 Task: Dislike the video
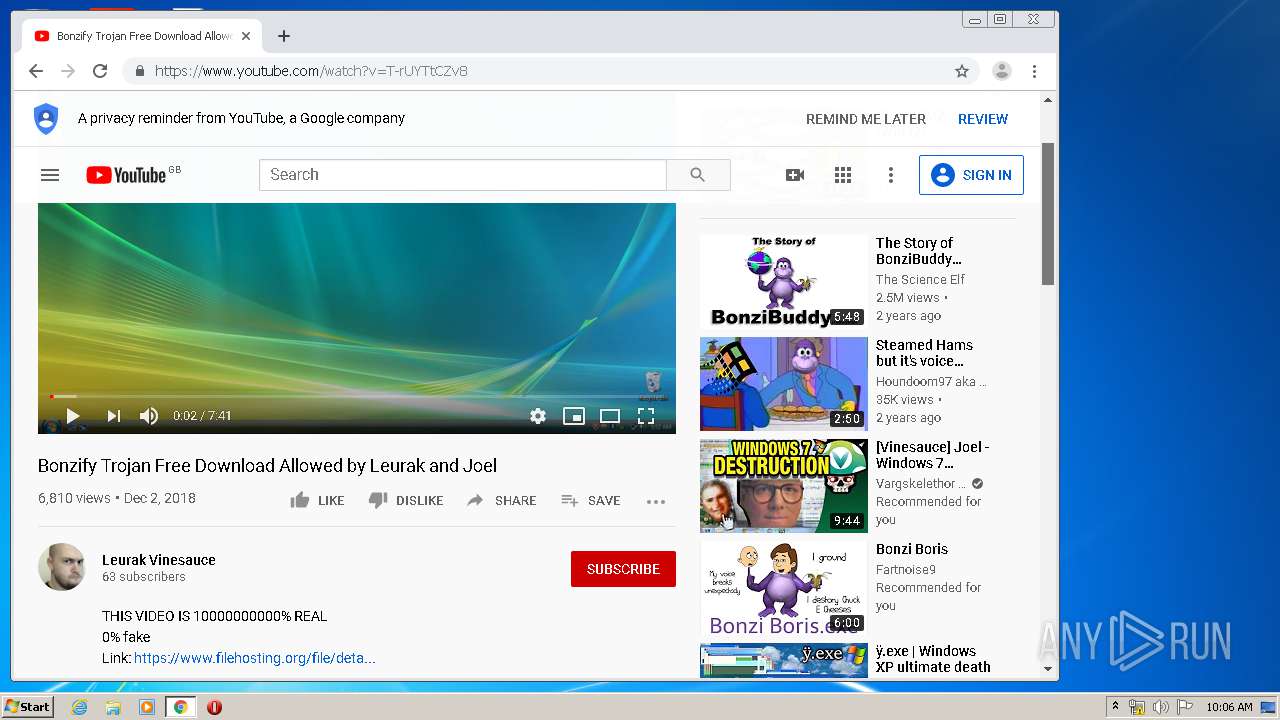click(x=406, y=501)
